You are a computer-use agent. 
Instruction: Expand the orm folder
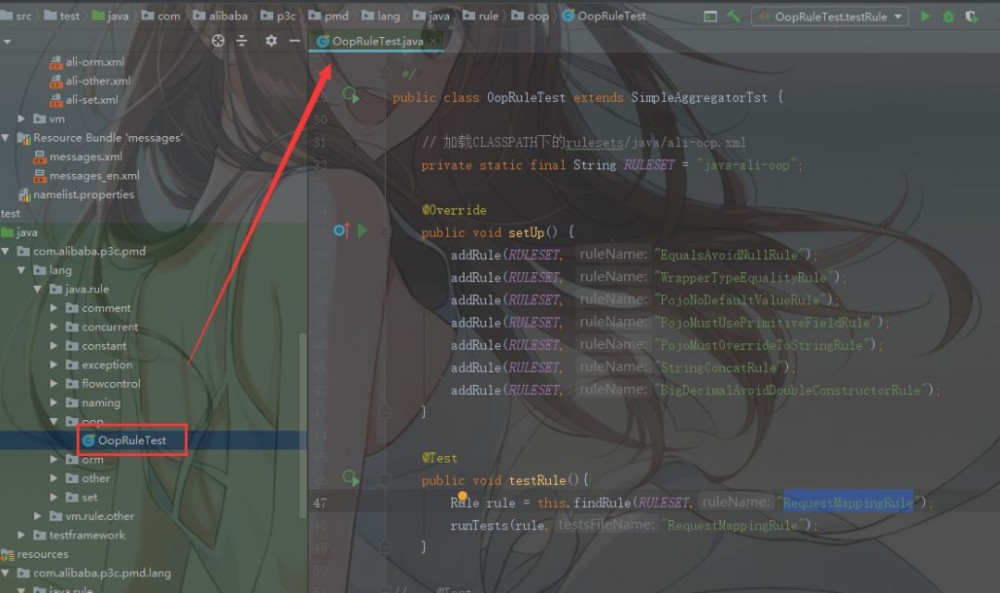tap(54, 459)
